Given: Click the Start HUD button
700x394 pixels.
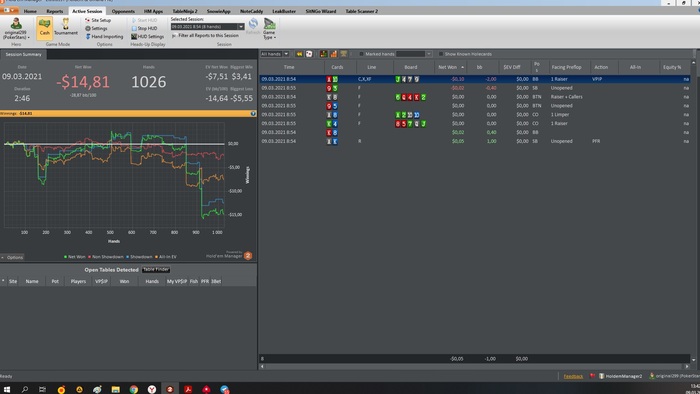Looking at the screenshot, I should [144, 20].
